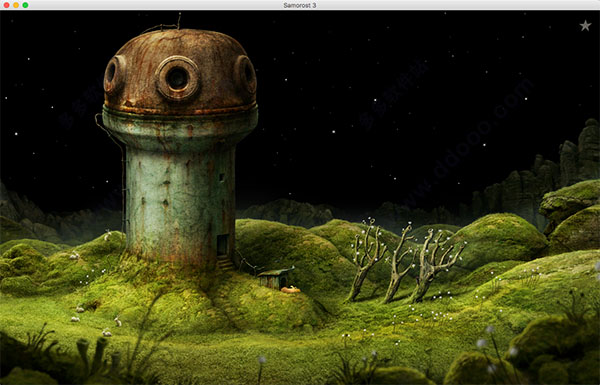Click the yellow minimize window button
Image resolution: width=600 pixels, height=385 pixels.
[x=16, y=5]
